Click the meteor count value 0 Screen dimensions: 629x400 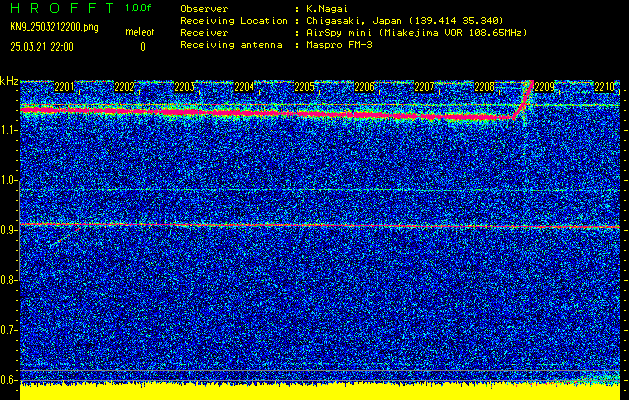pyautogui.click(x=143, y=47)
